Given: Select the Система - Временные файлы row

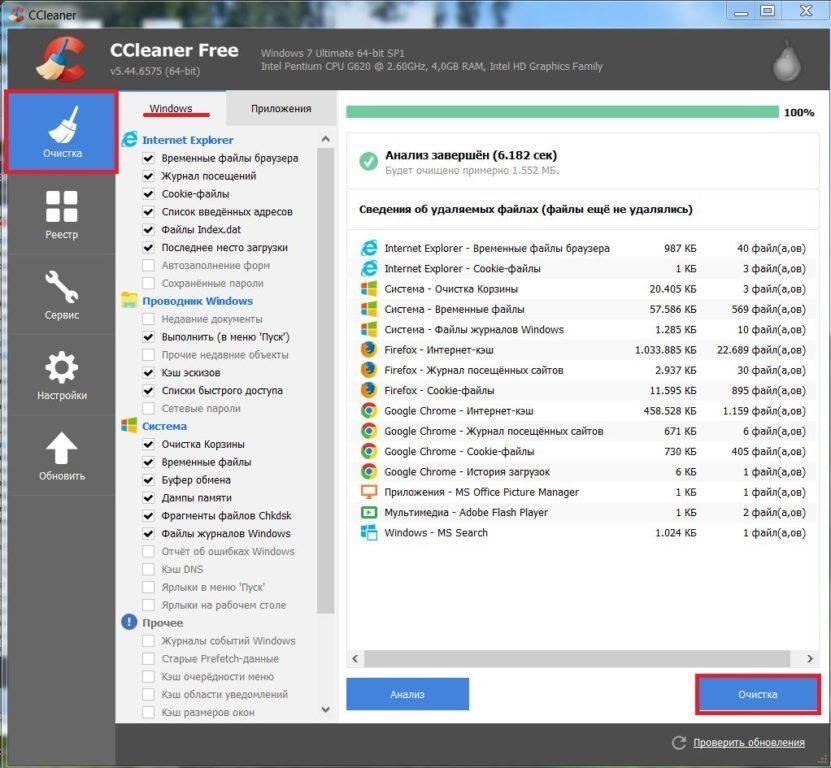Looking at the screenshot, I should pos(582,309).
